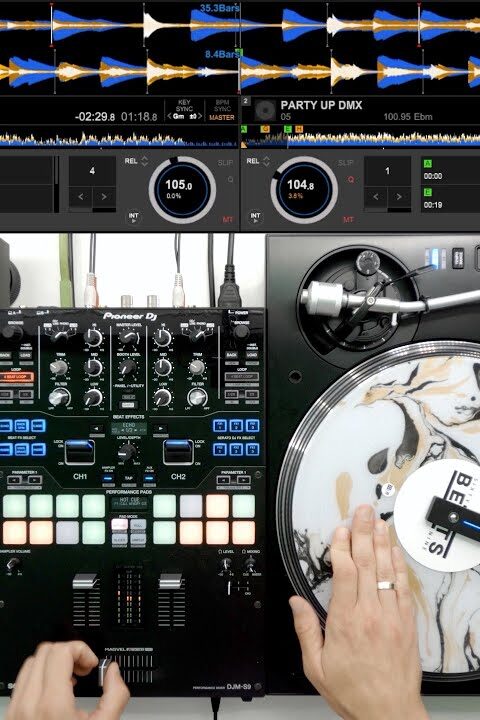Seek in the left deck track overview waveform
480x720 pixels.
[x=119, y=138]
